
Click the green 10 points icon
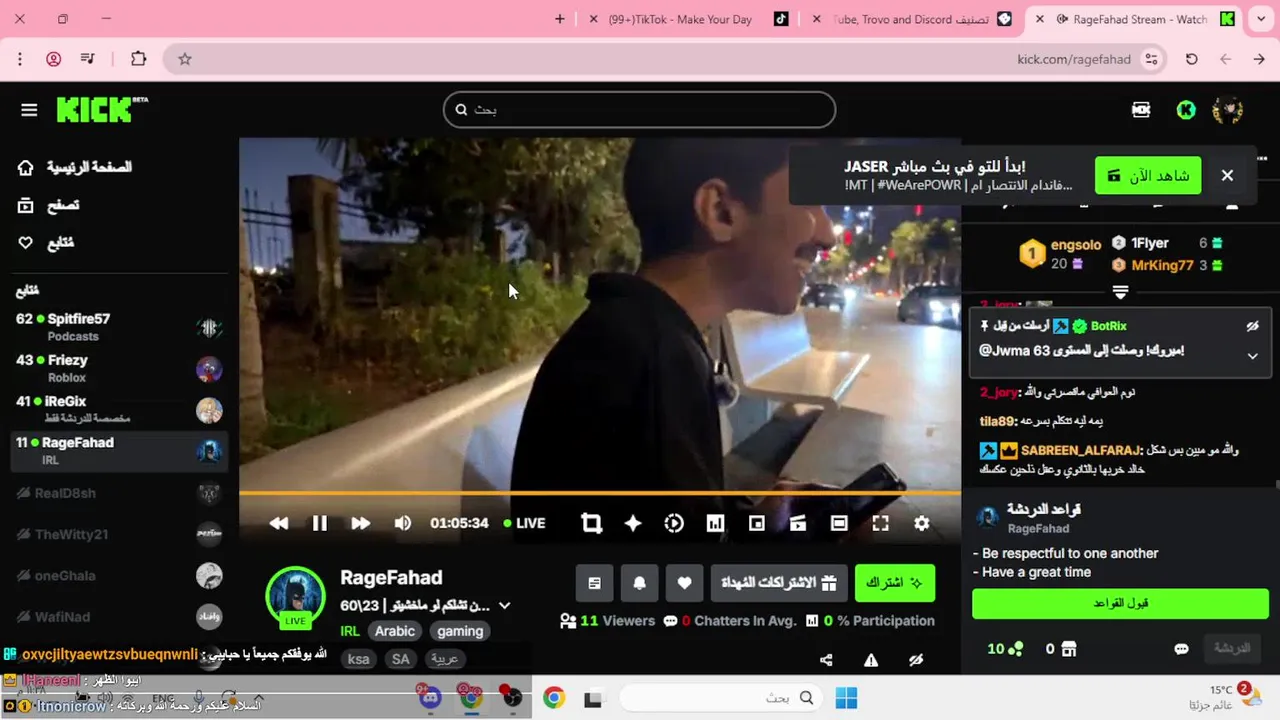click(1015, 649)
